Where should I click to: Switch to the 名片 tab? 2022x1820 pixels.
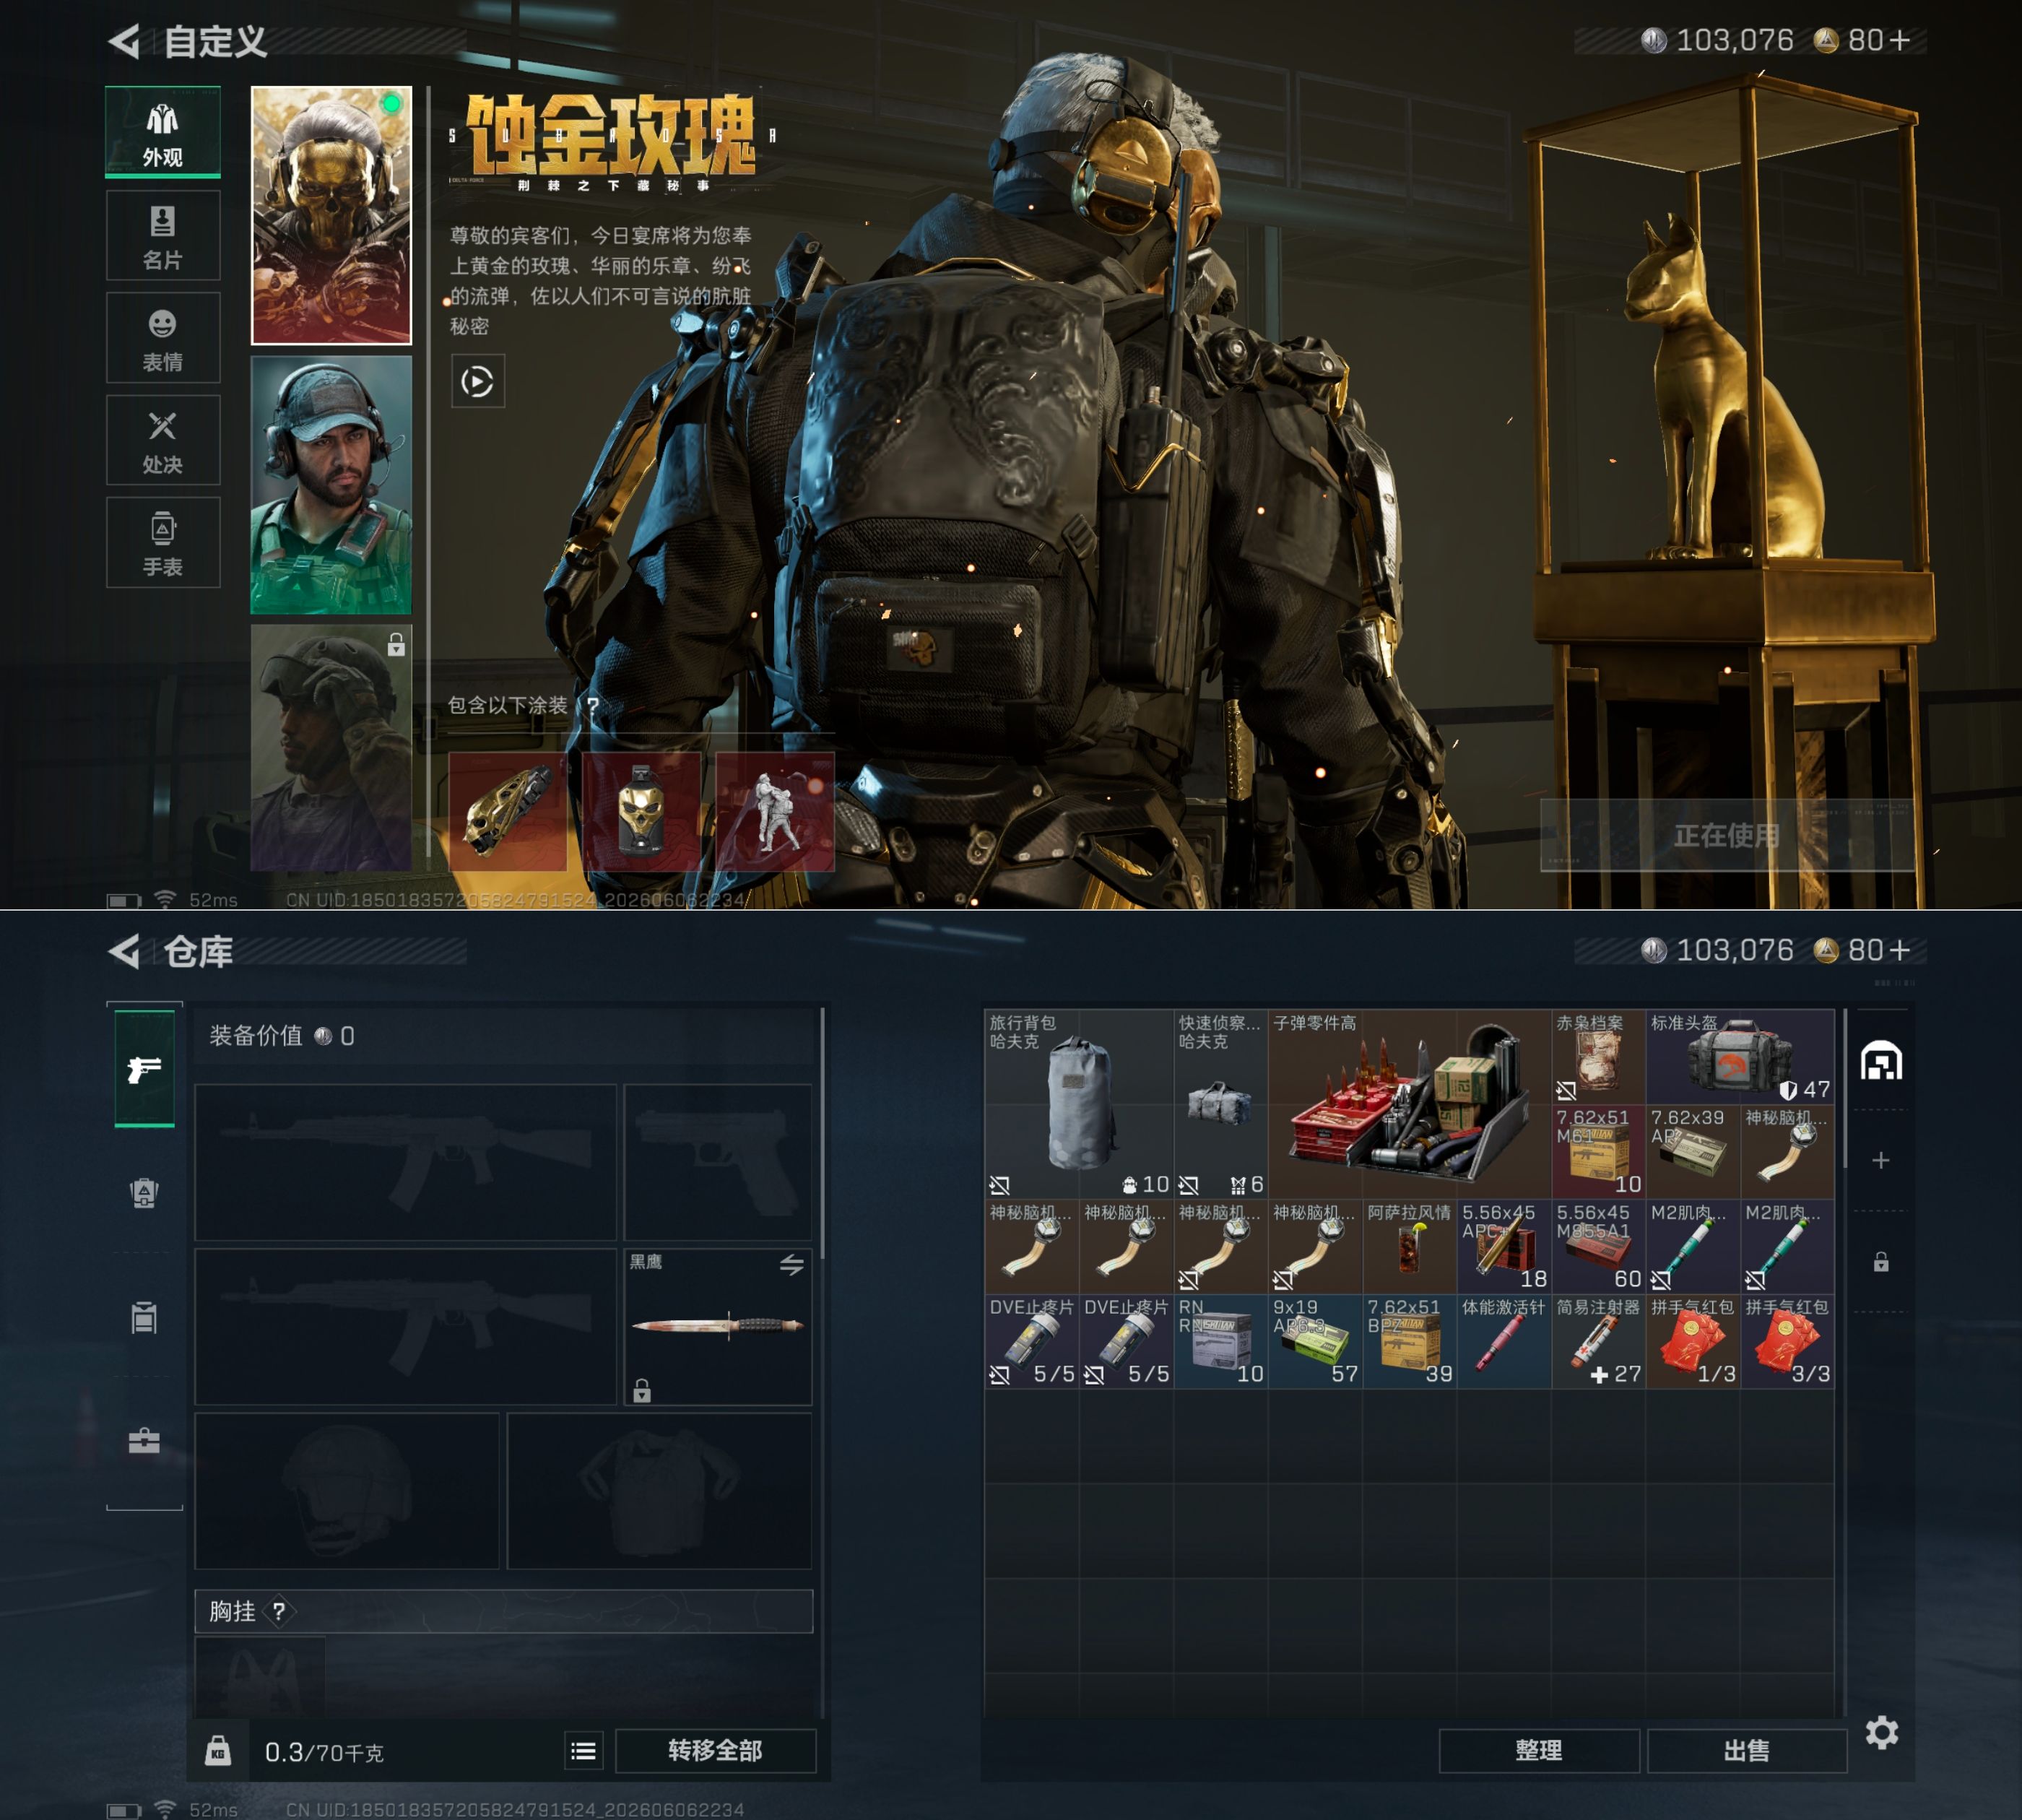click(163, 235)
